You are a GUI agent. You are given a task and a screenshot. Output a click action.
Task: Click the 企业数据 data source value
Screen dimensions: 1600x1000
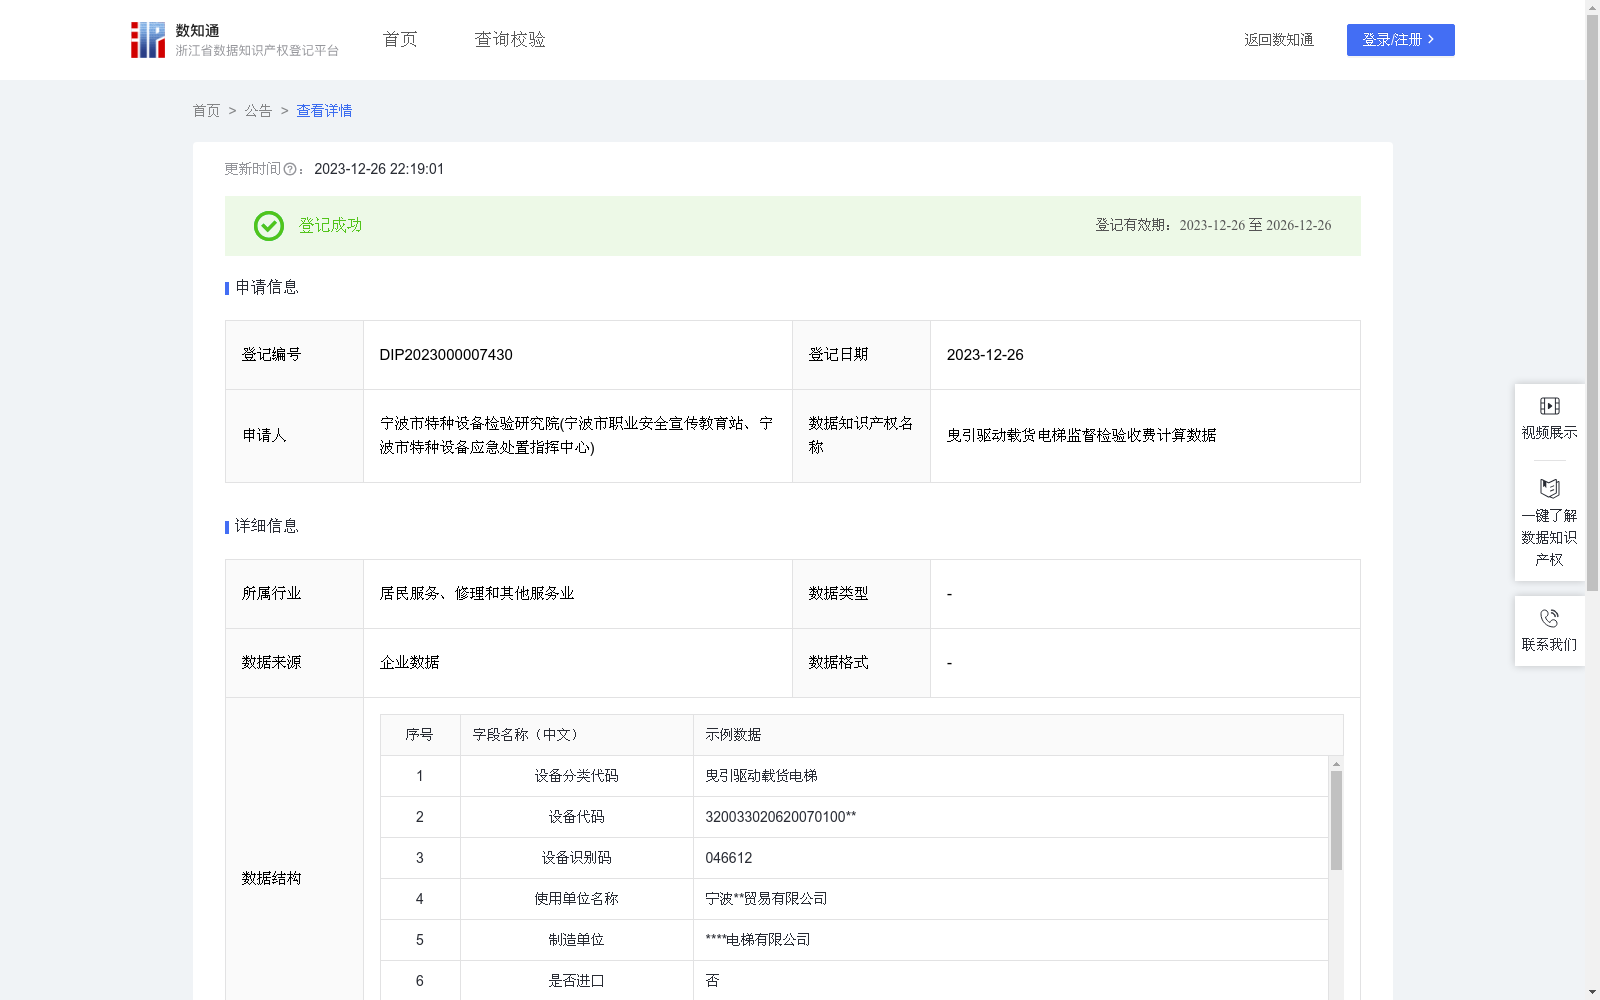(409, 663)
